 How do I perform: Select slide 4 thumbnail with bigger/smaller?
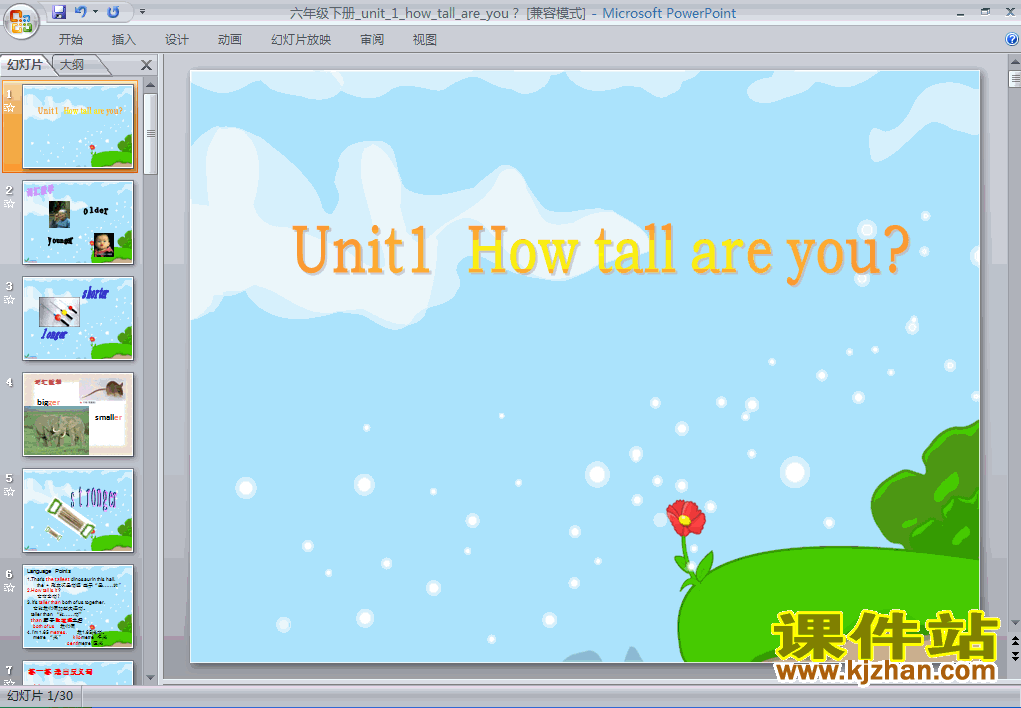pos(77,414)
